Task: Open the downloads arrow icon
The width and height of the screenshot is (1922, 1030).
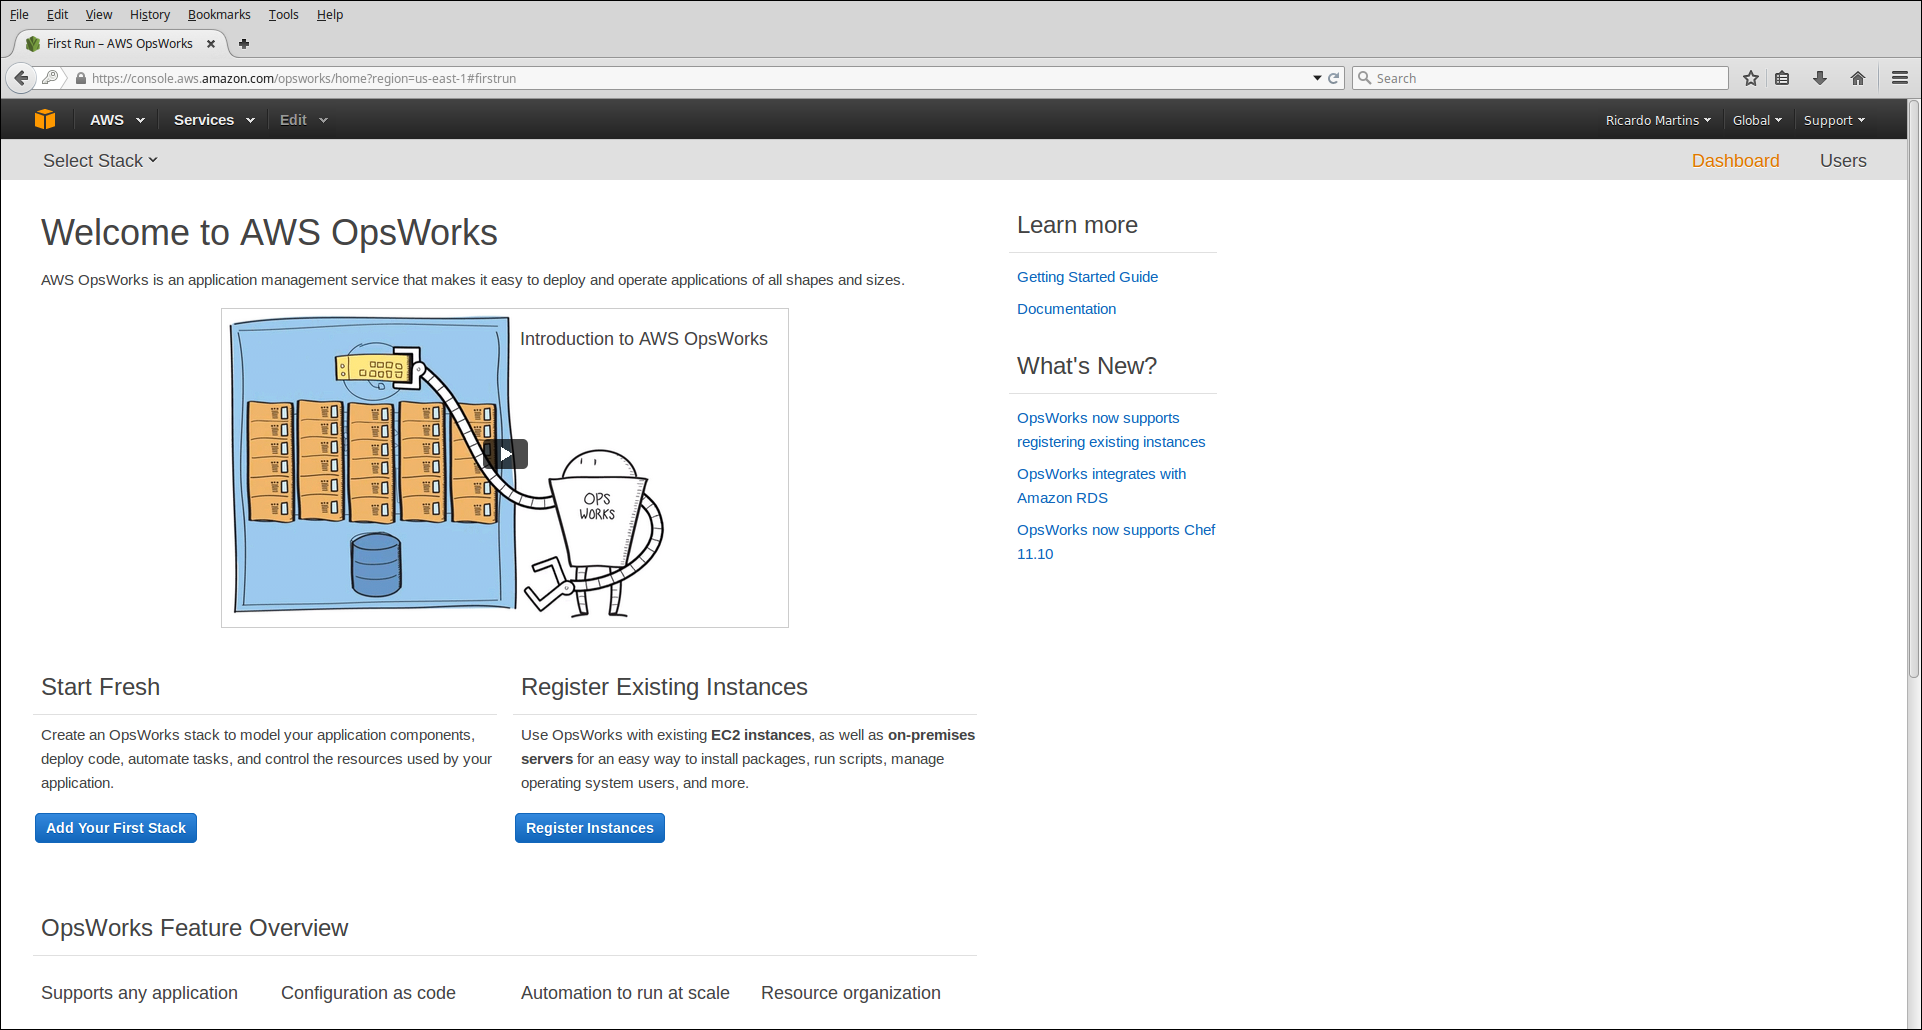Action: pos(1820,78)
